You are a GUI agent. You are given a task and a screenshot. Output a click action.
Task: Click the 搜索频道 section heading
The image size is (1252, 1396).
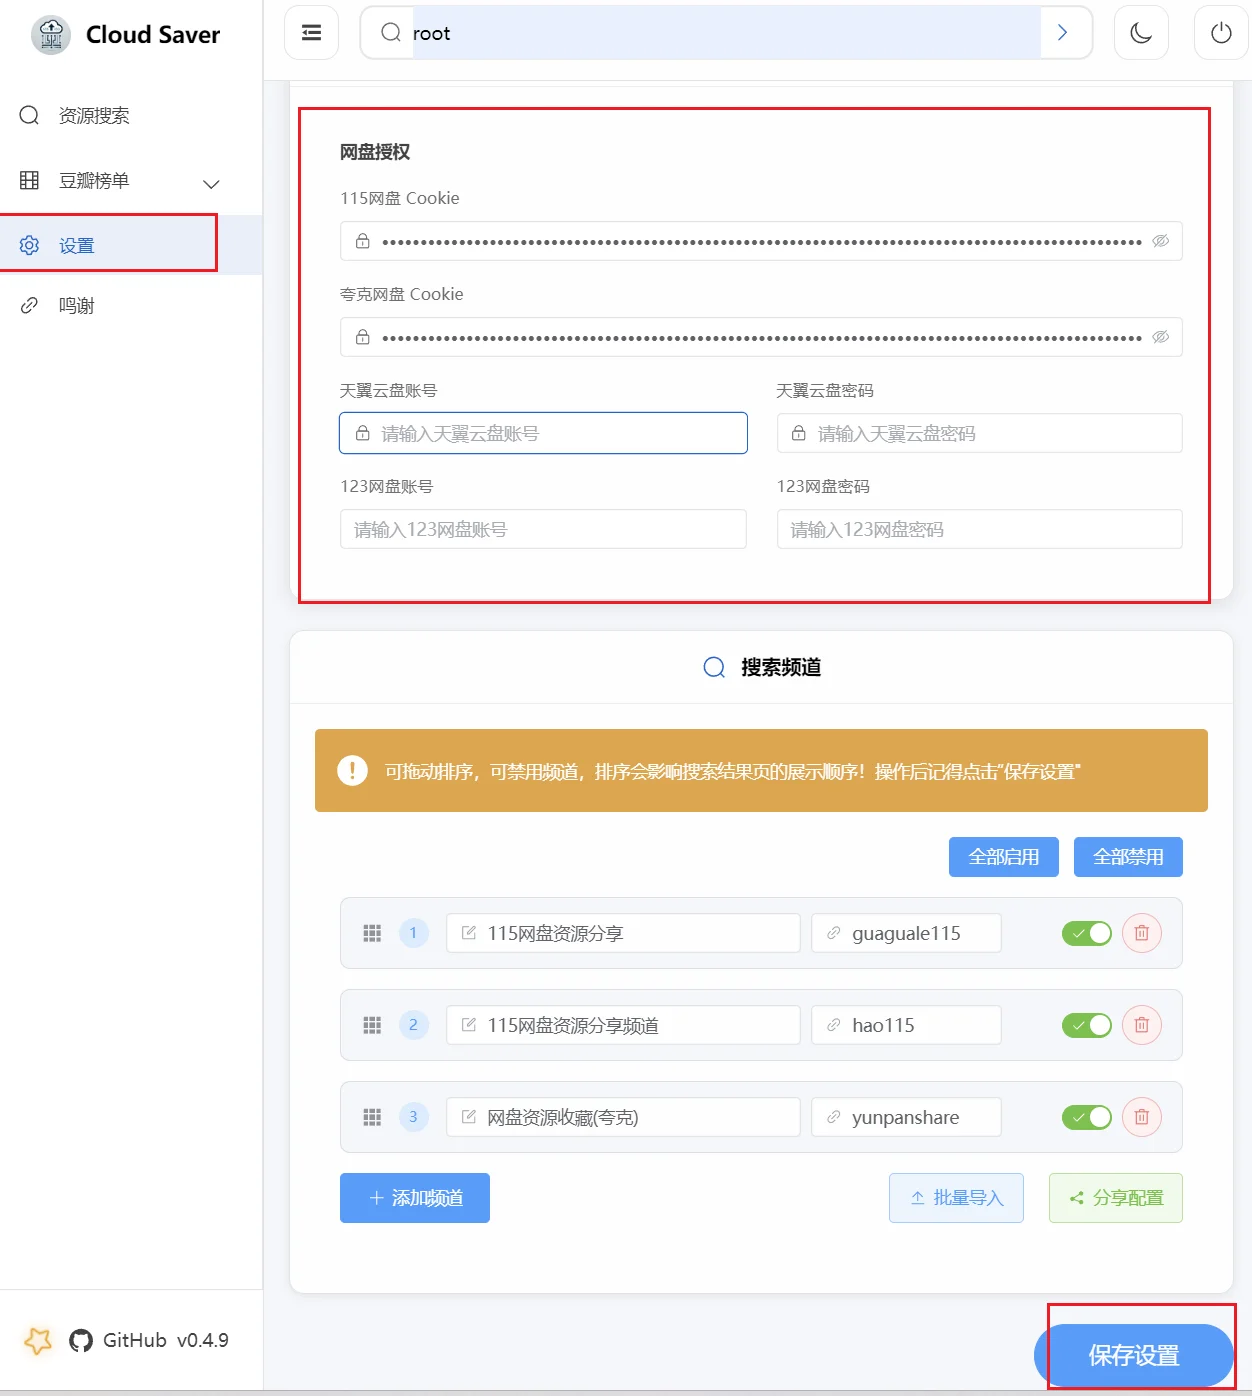(x=781, y=667)
